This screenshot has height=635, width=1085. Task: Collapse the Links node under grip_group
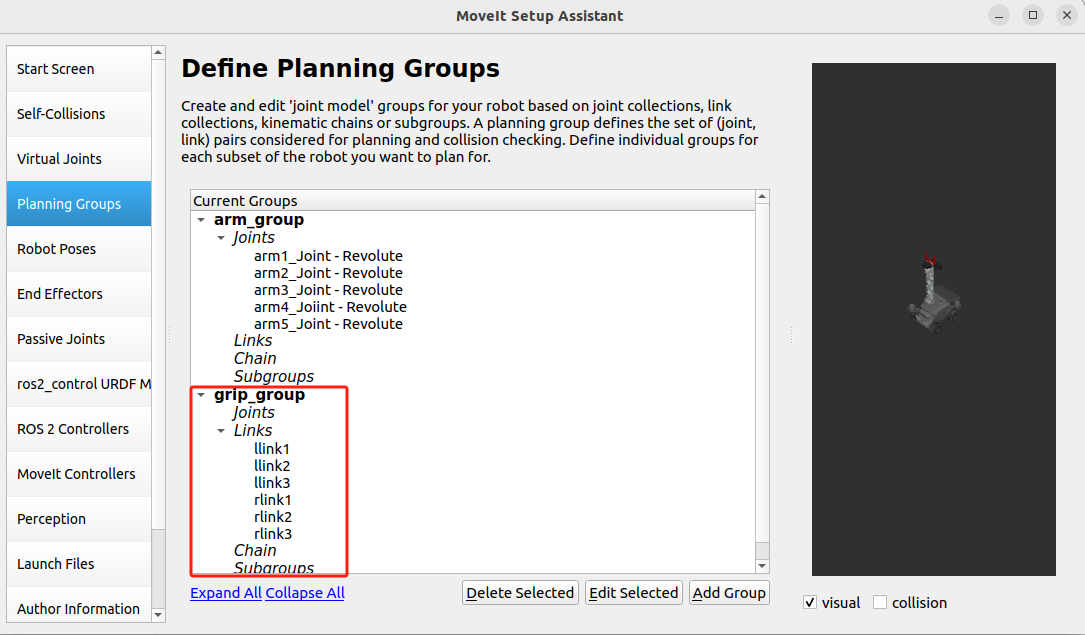click(221, 431)
